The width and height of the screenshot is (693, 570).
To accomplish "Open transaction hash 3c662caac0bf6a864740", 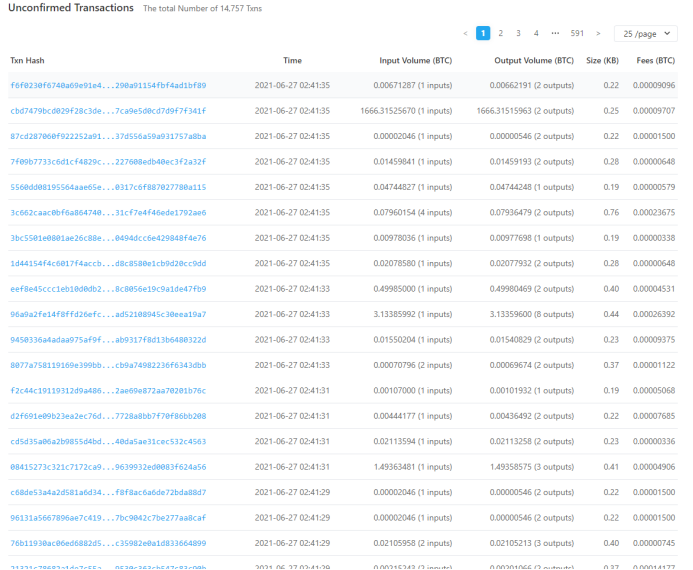I will click(108, 213).
